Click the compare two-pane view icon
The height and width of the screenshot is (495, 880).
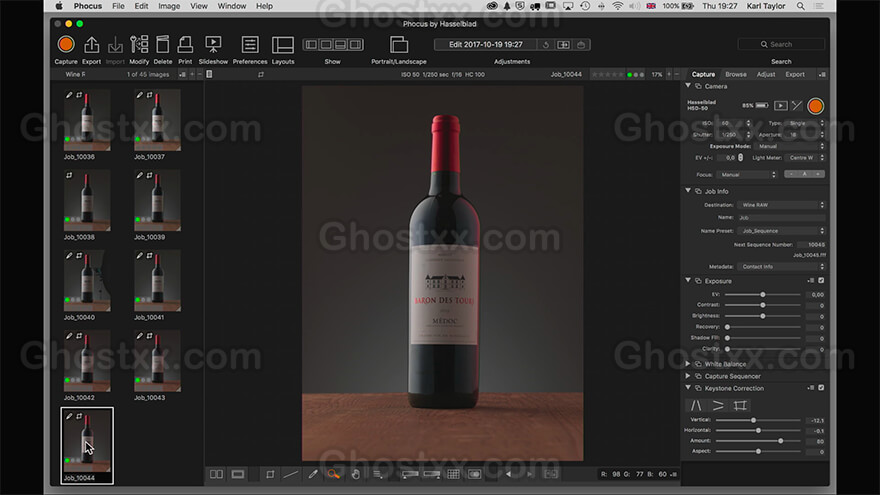216,474
